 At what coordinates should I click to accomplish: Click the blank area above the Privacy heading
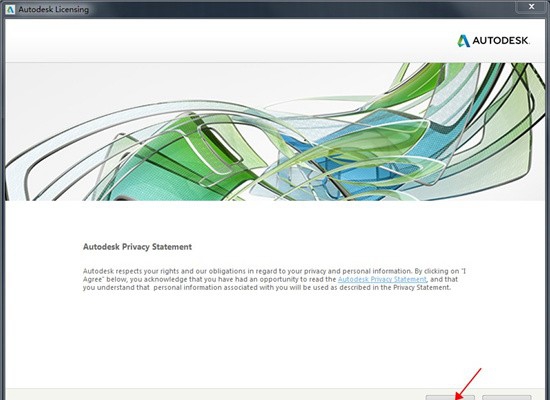pos(274,221)
